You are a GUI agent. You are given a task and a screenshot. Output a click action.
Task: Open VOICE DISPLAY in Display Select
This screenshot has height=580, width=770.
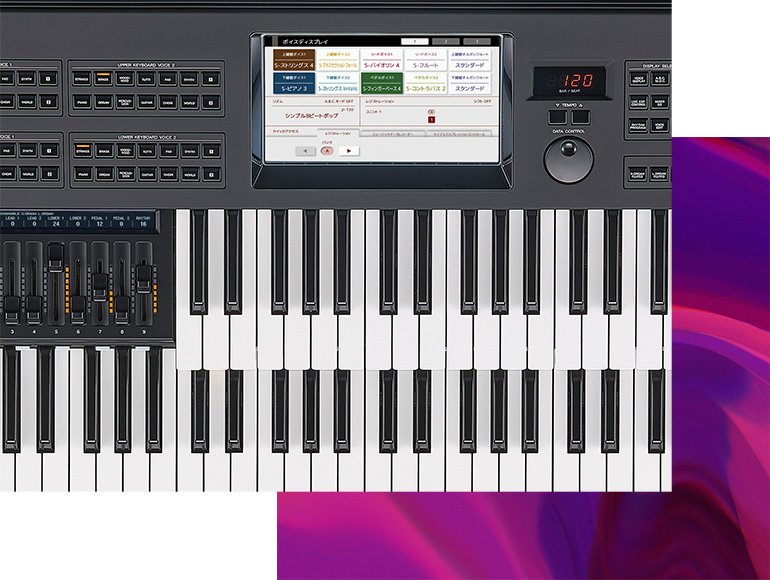(638, 79)
